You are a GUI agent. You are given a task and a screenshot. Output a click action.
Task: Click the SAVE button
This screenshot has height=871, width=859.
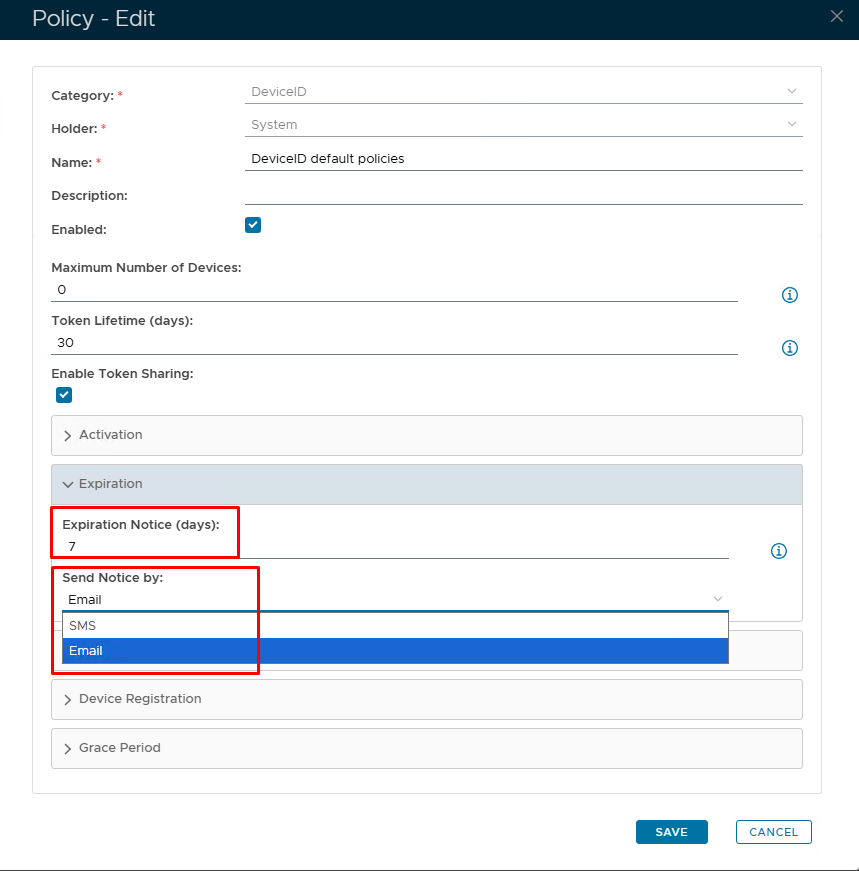pyautogui.click(x=671, y=832)
